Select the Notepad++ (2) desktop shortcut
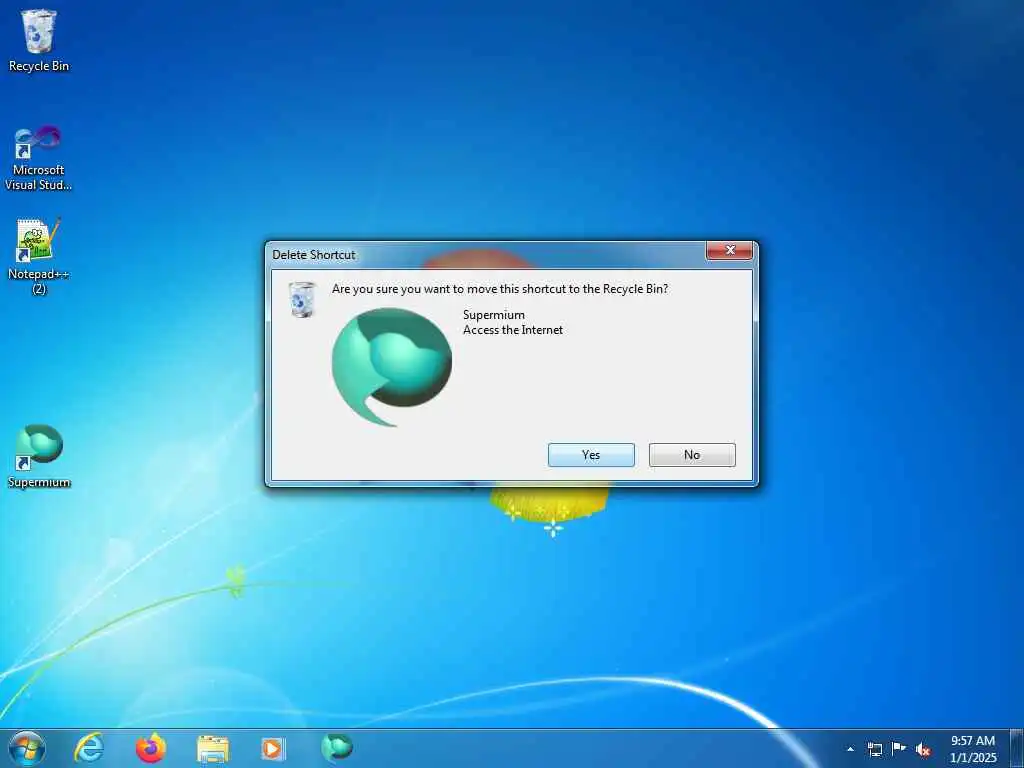This screenshot has width=1024, height=768. [39, 257]
